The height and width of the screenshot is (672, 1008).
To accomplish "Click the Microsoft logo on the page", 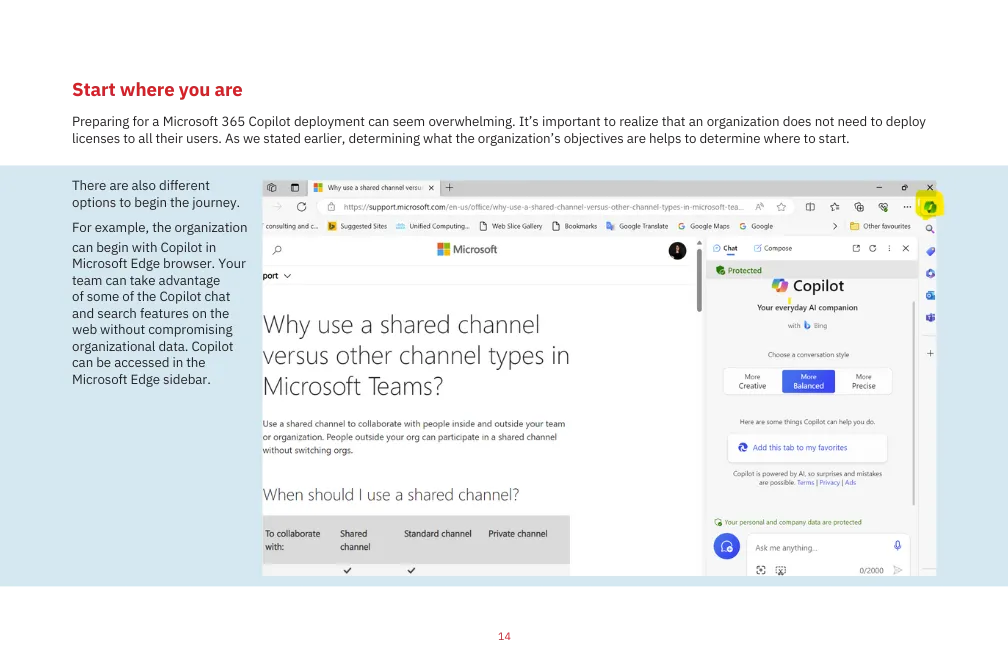I will point(467,250).
